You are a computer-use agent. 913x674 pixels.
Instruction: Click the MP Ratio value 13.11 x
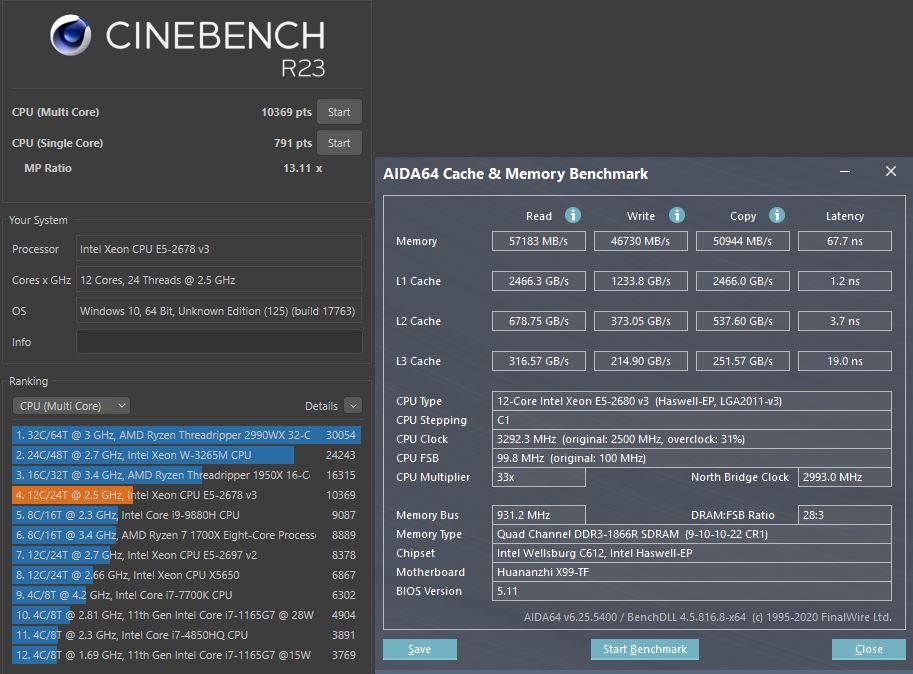[x=302, y=168]
